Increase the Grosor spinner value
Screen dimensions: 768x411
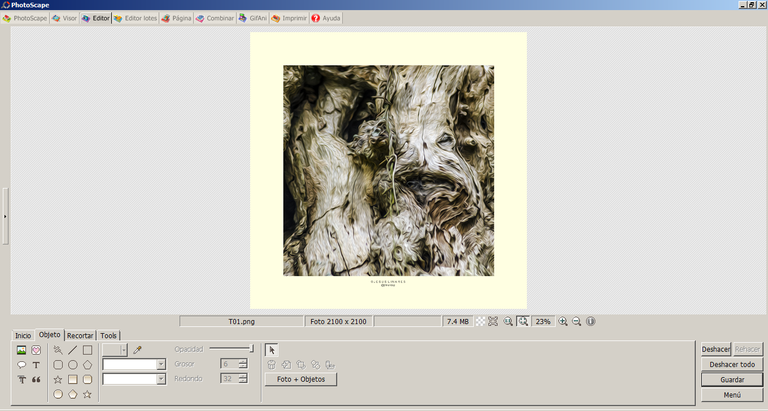point(243,362)
